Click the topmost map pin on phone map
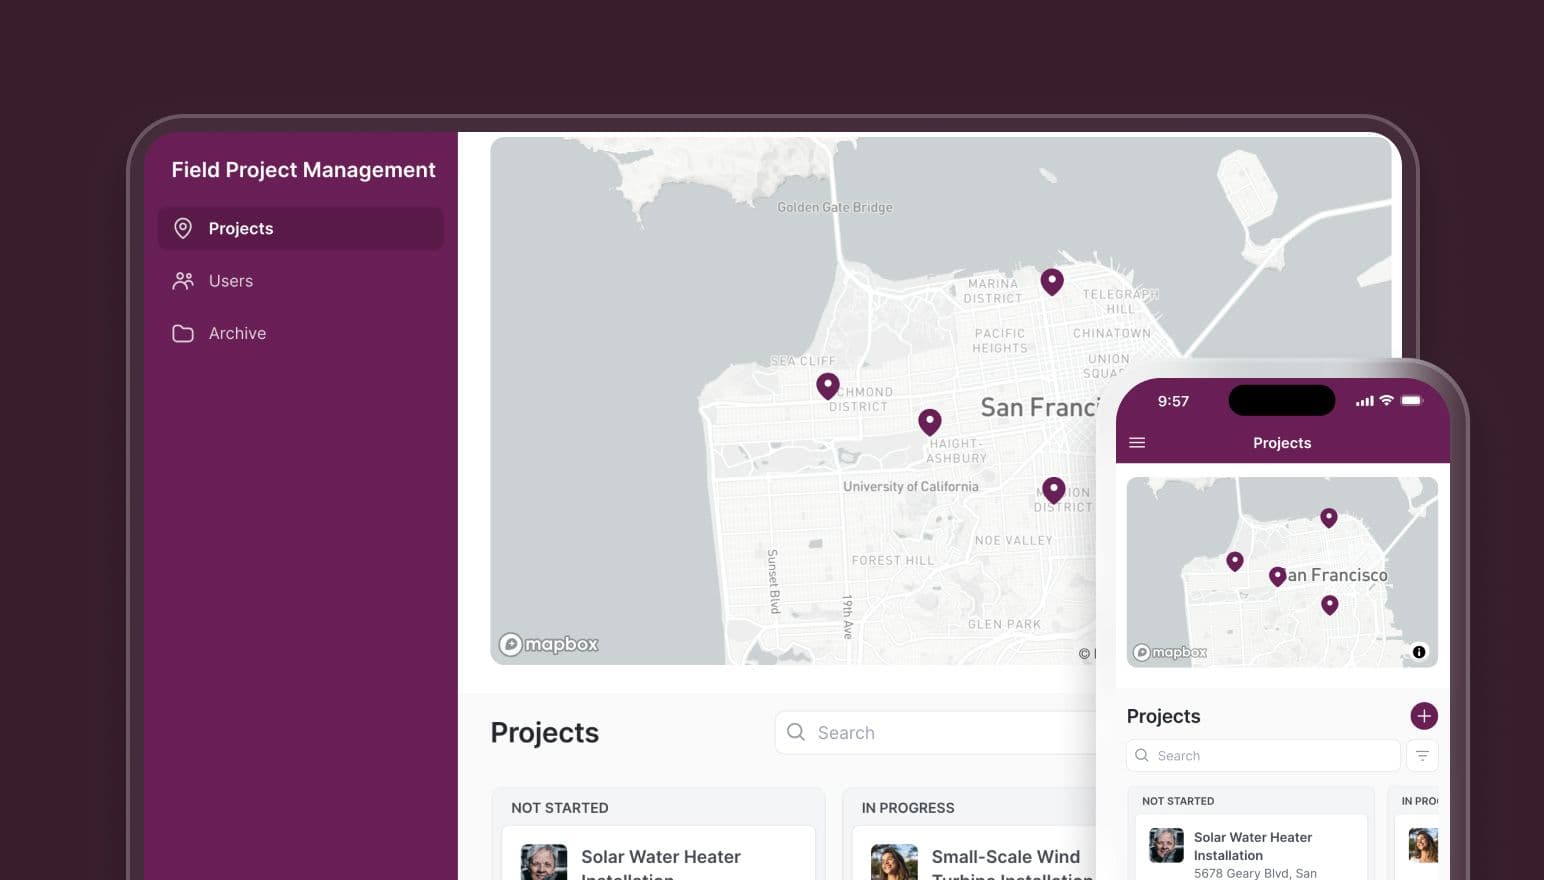The width and height of the screenshot is (1544, 880). tap(1328, 517)
